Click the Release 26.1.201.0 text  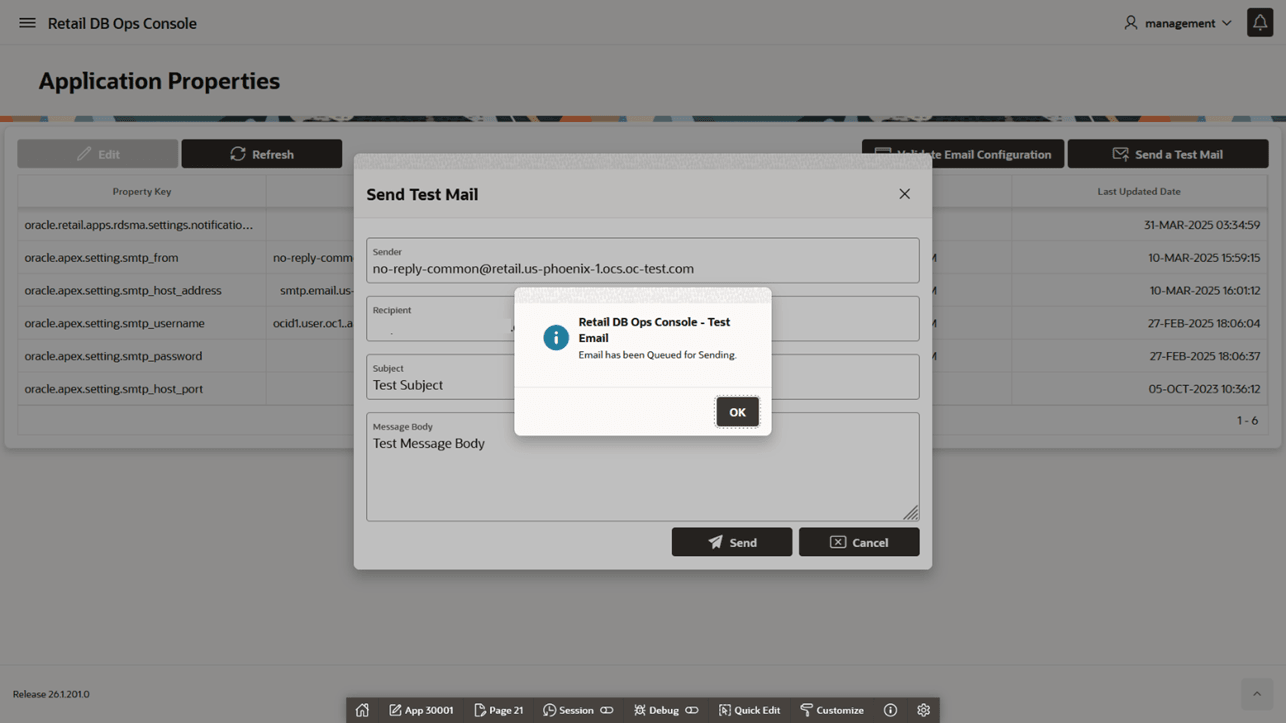tap(51, 694)
